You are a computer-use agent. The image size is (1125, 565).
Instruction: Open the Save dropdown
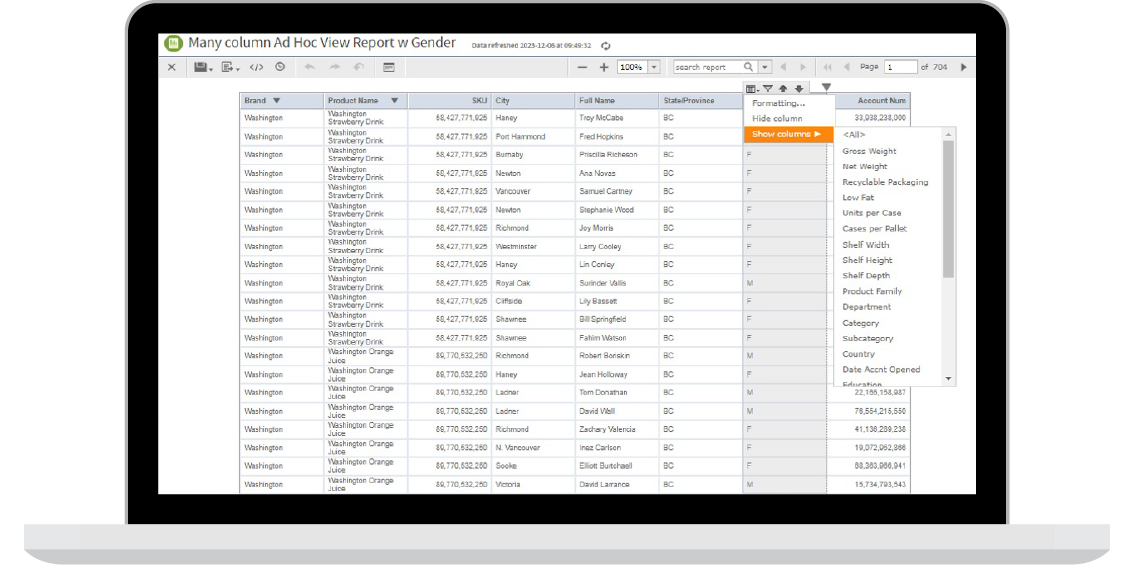[203, 67]
